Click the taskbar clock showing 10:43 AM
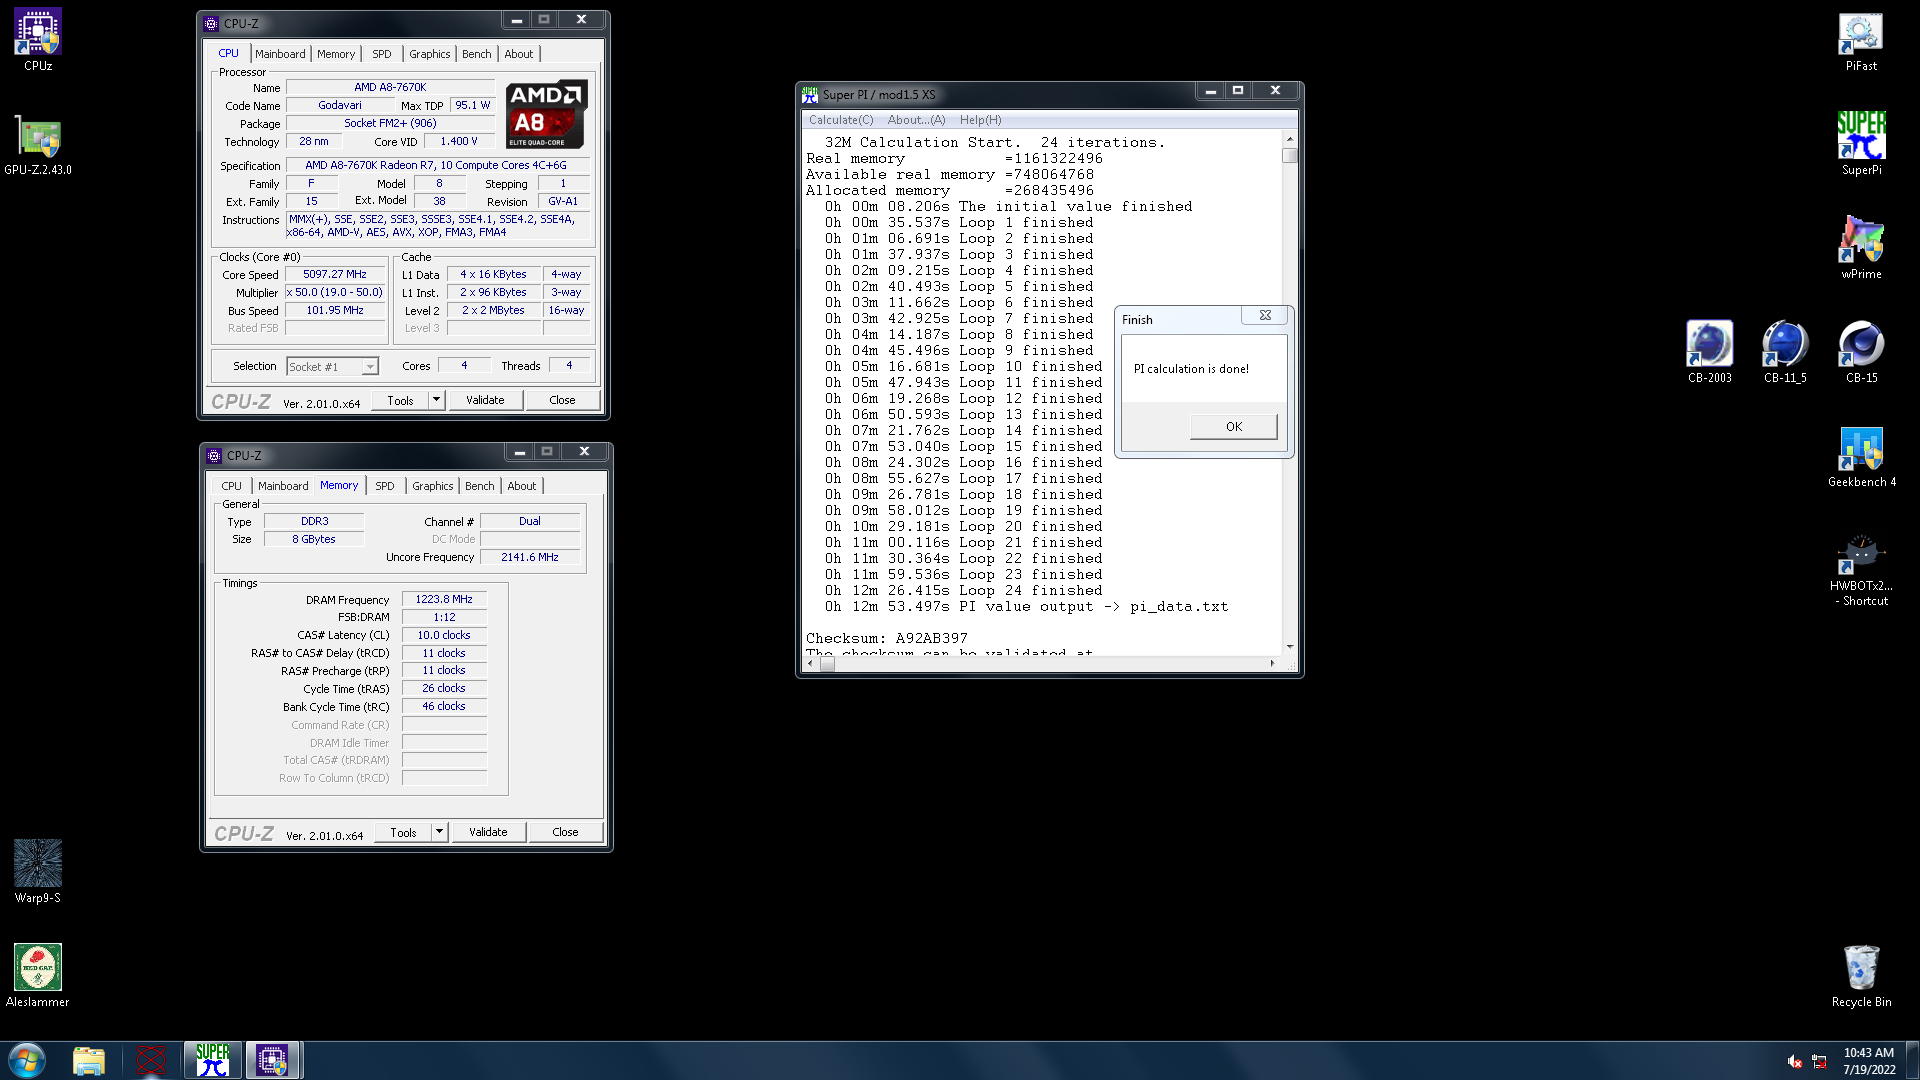The width and height of the screenshot is (1920, 1080). coord(1869,1061)
